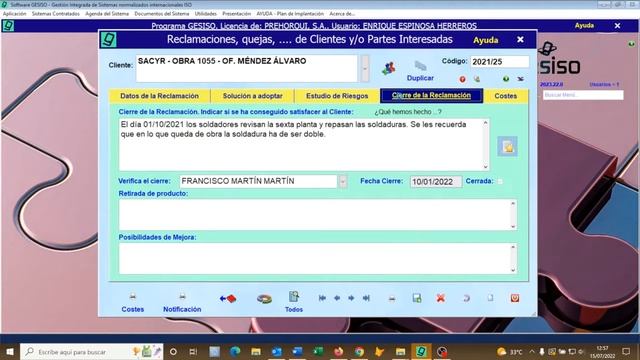Open the Aplicación menu
Viewport: 640px width, 360px height.
14,13
